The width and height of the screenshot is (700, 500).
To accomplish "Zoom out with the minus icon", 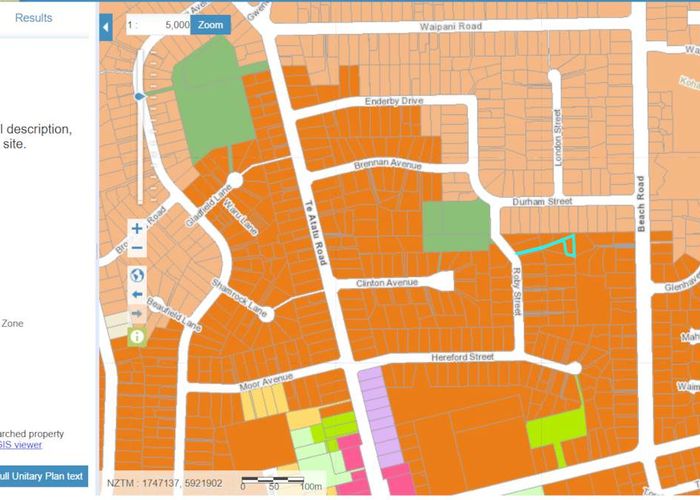I will [x=137, y=248].
